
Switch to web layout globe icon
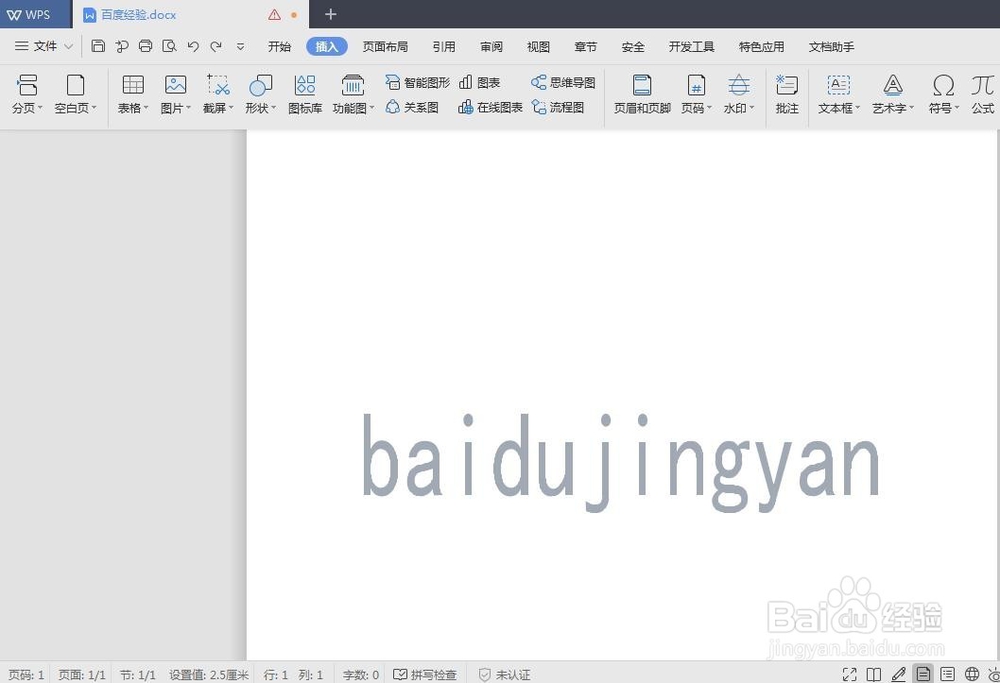click(971, 674)
